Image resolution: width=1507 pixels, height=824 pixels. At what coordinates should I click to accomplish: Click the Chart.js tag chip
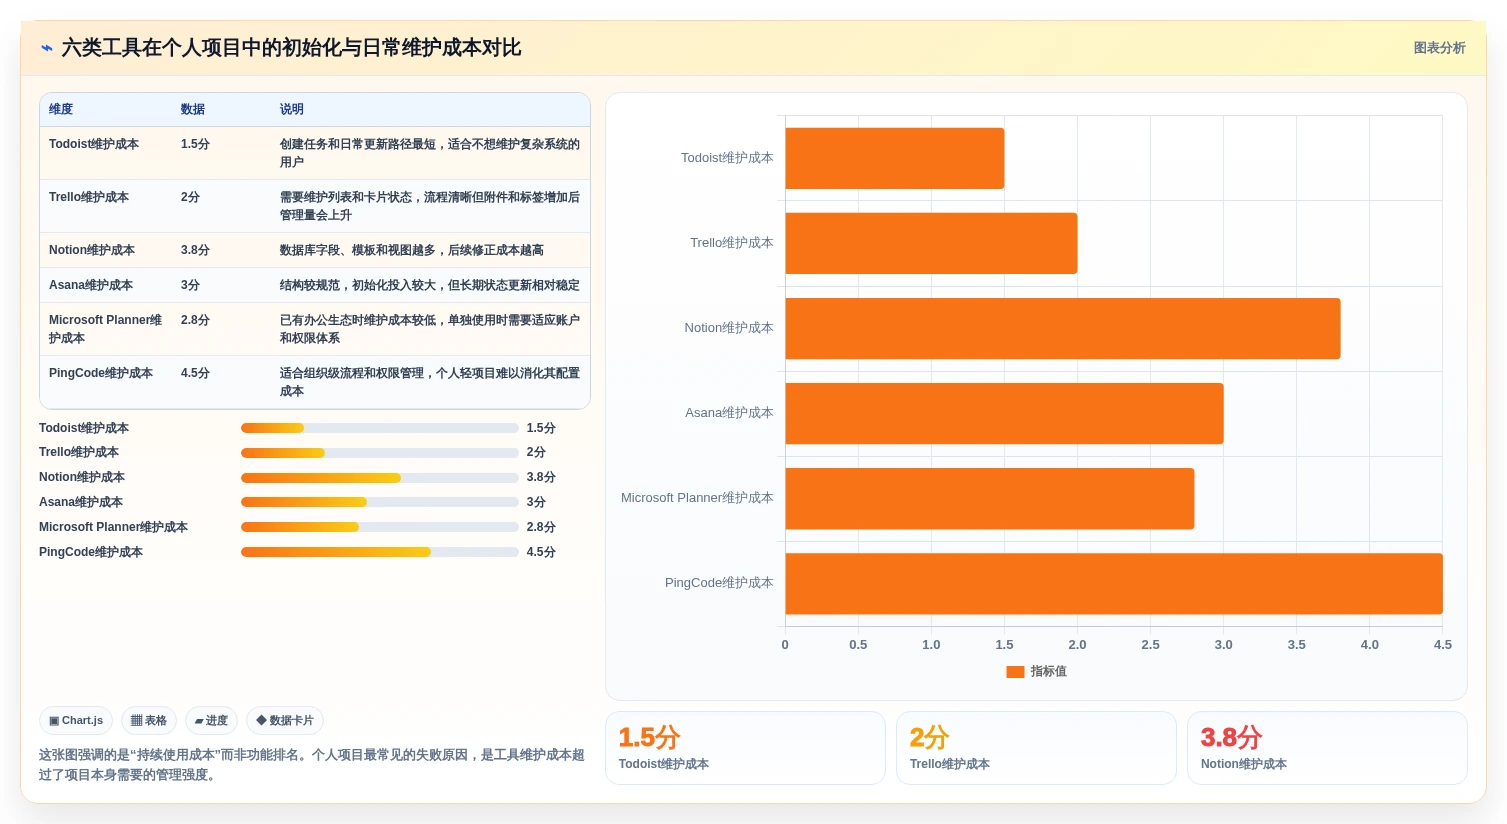[76, 720]
